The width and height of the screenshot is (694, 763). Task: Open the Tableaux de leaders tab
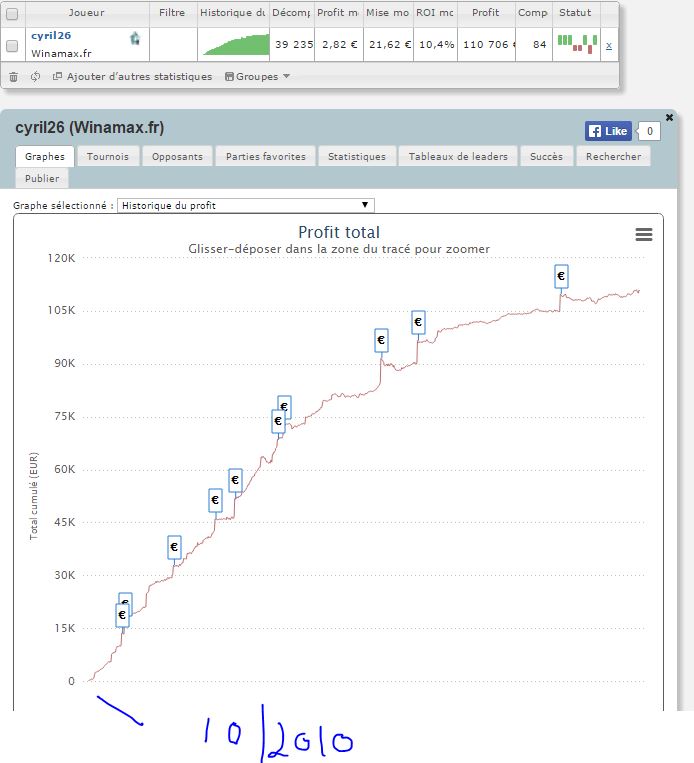[x=458, y=156]
